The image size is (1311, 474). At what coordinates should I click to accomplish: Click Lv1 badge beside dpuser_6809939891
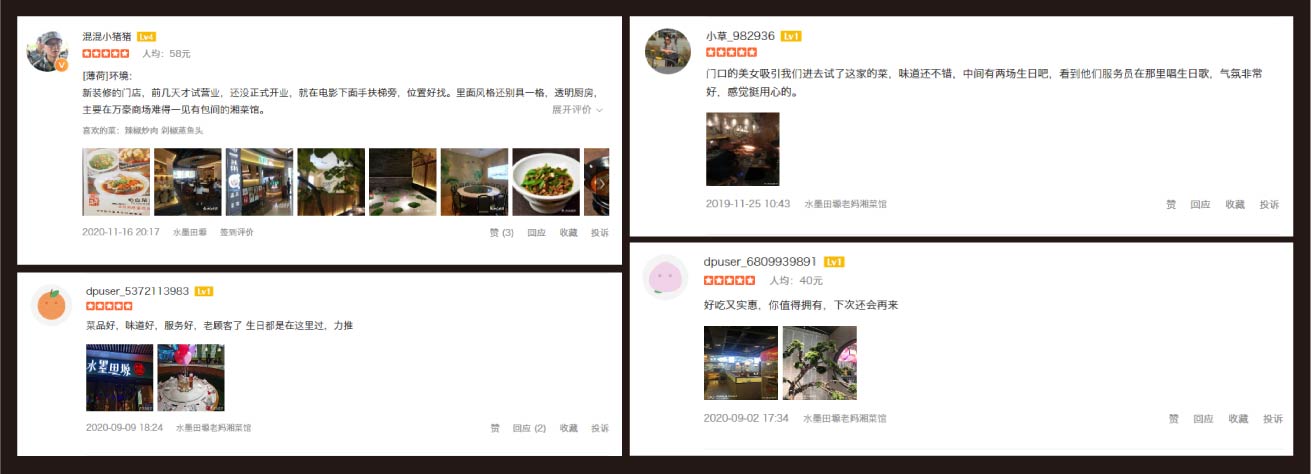tap(834, 262)
